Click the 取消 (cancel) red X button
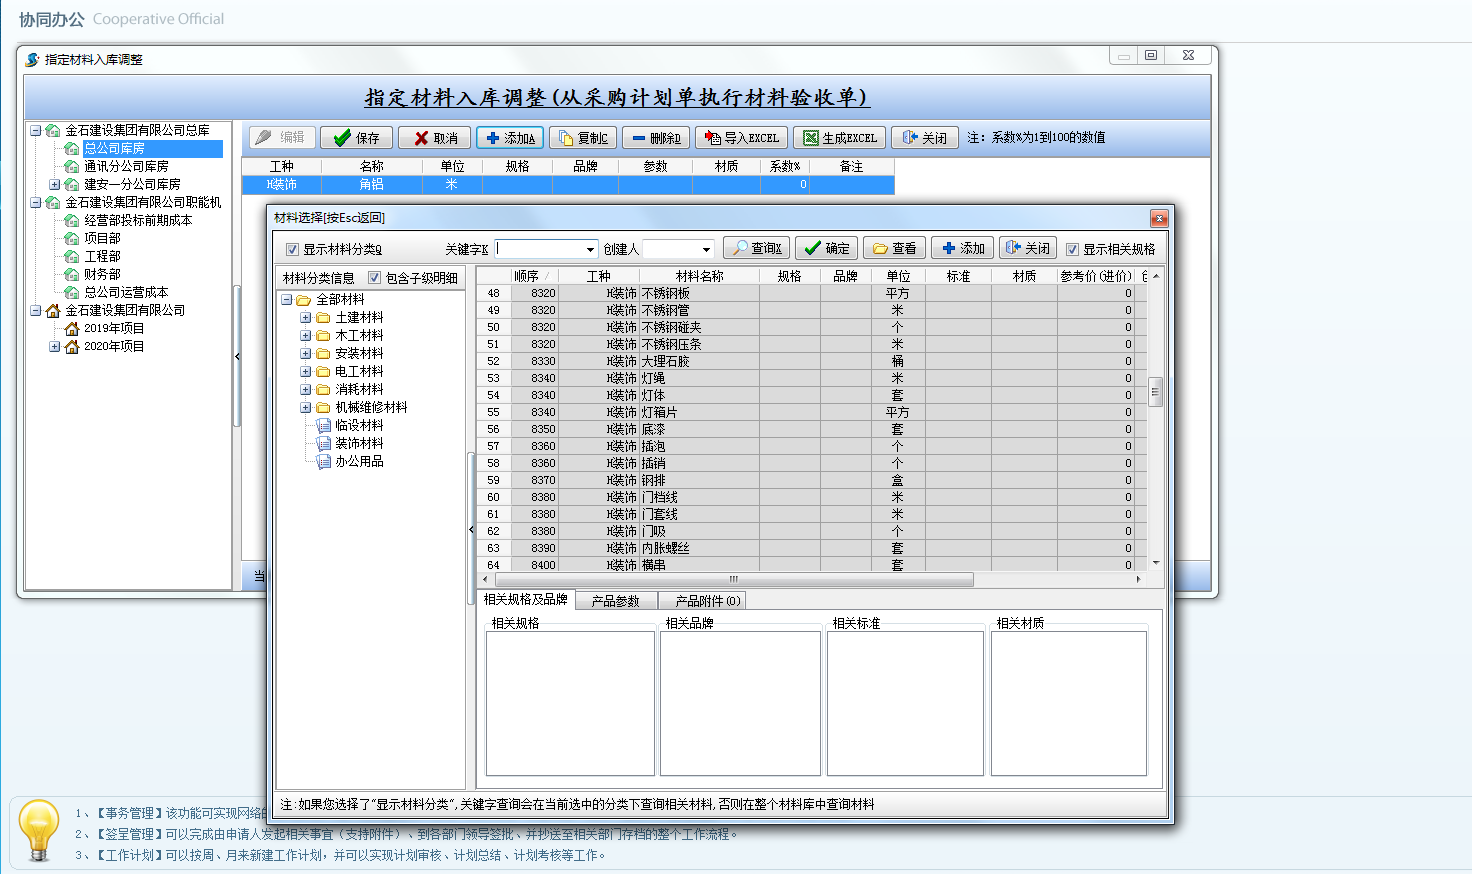 pos(435,138)
